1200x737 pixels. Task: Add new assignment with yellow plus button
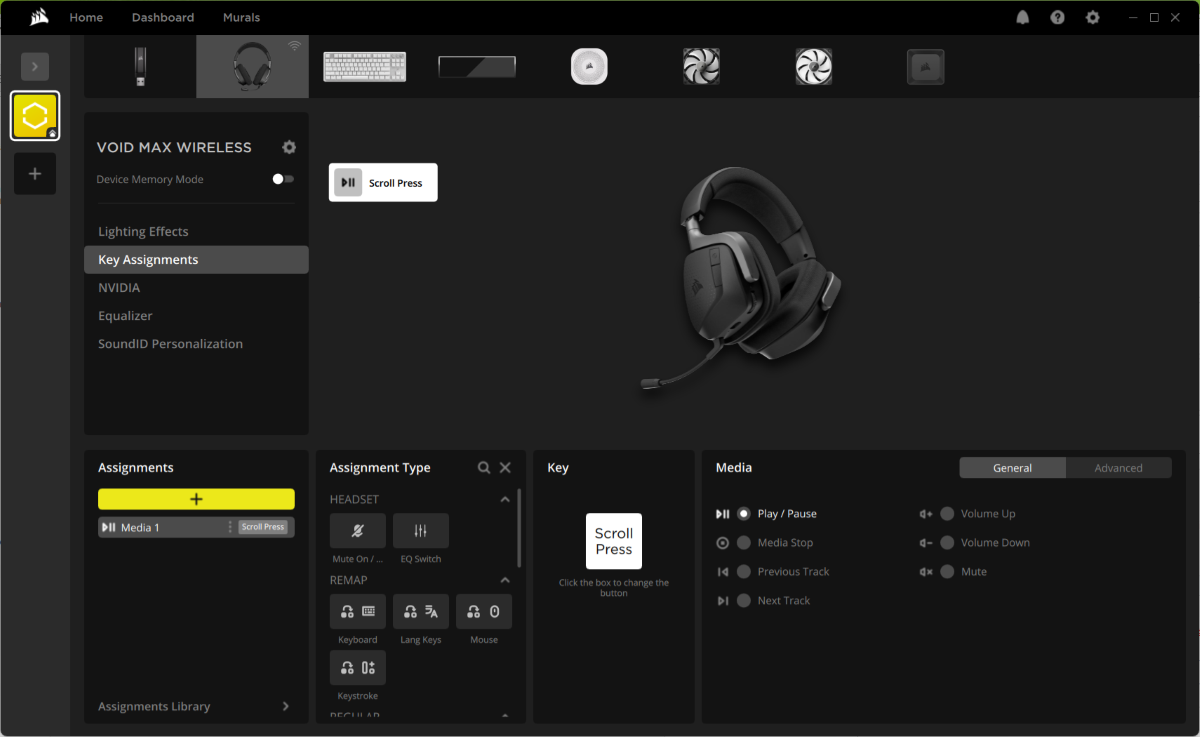click(x=196, y=499)
